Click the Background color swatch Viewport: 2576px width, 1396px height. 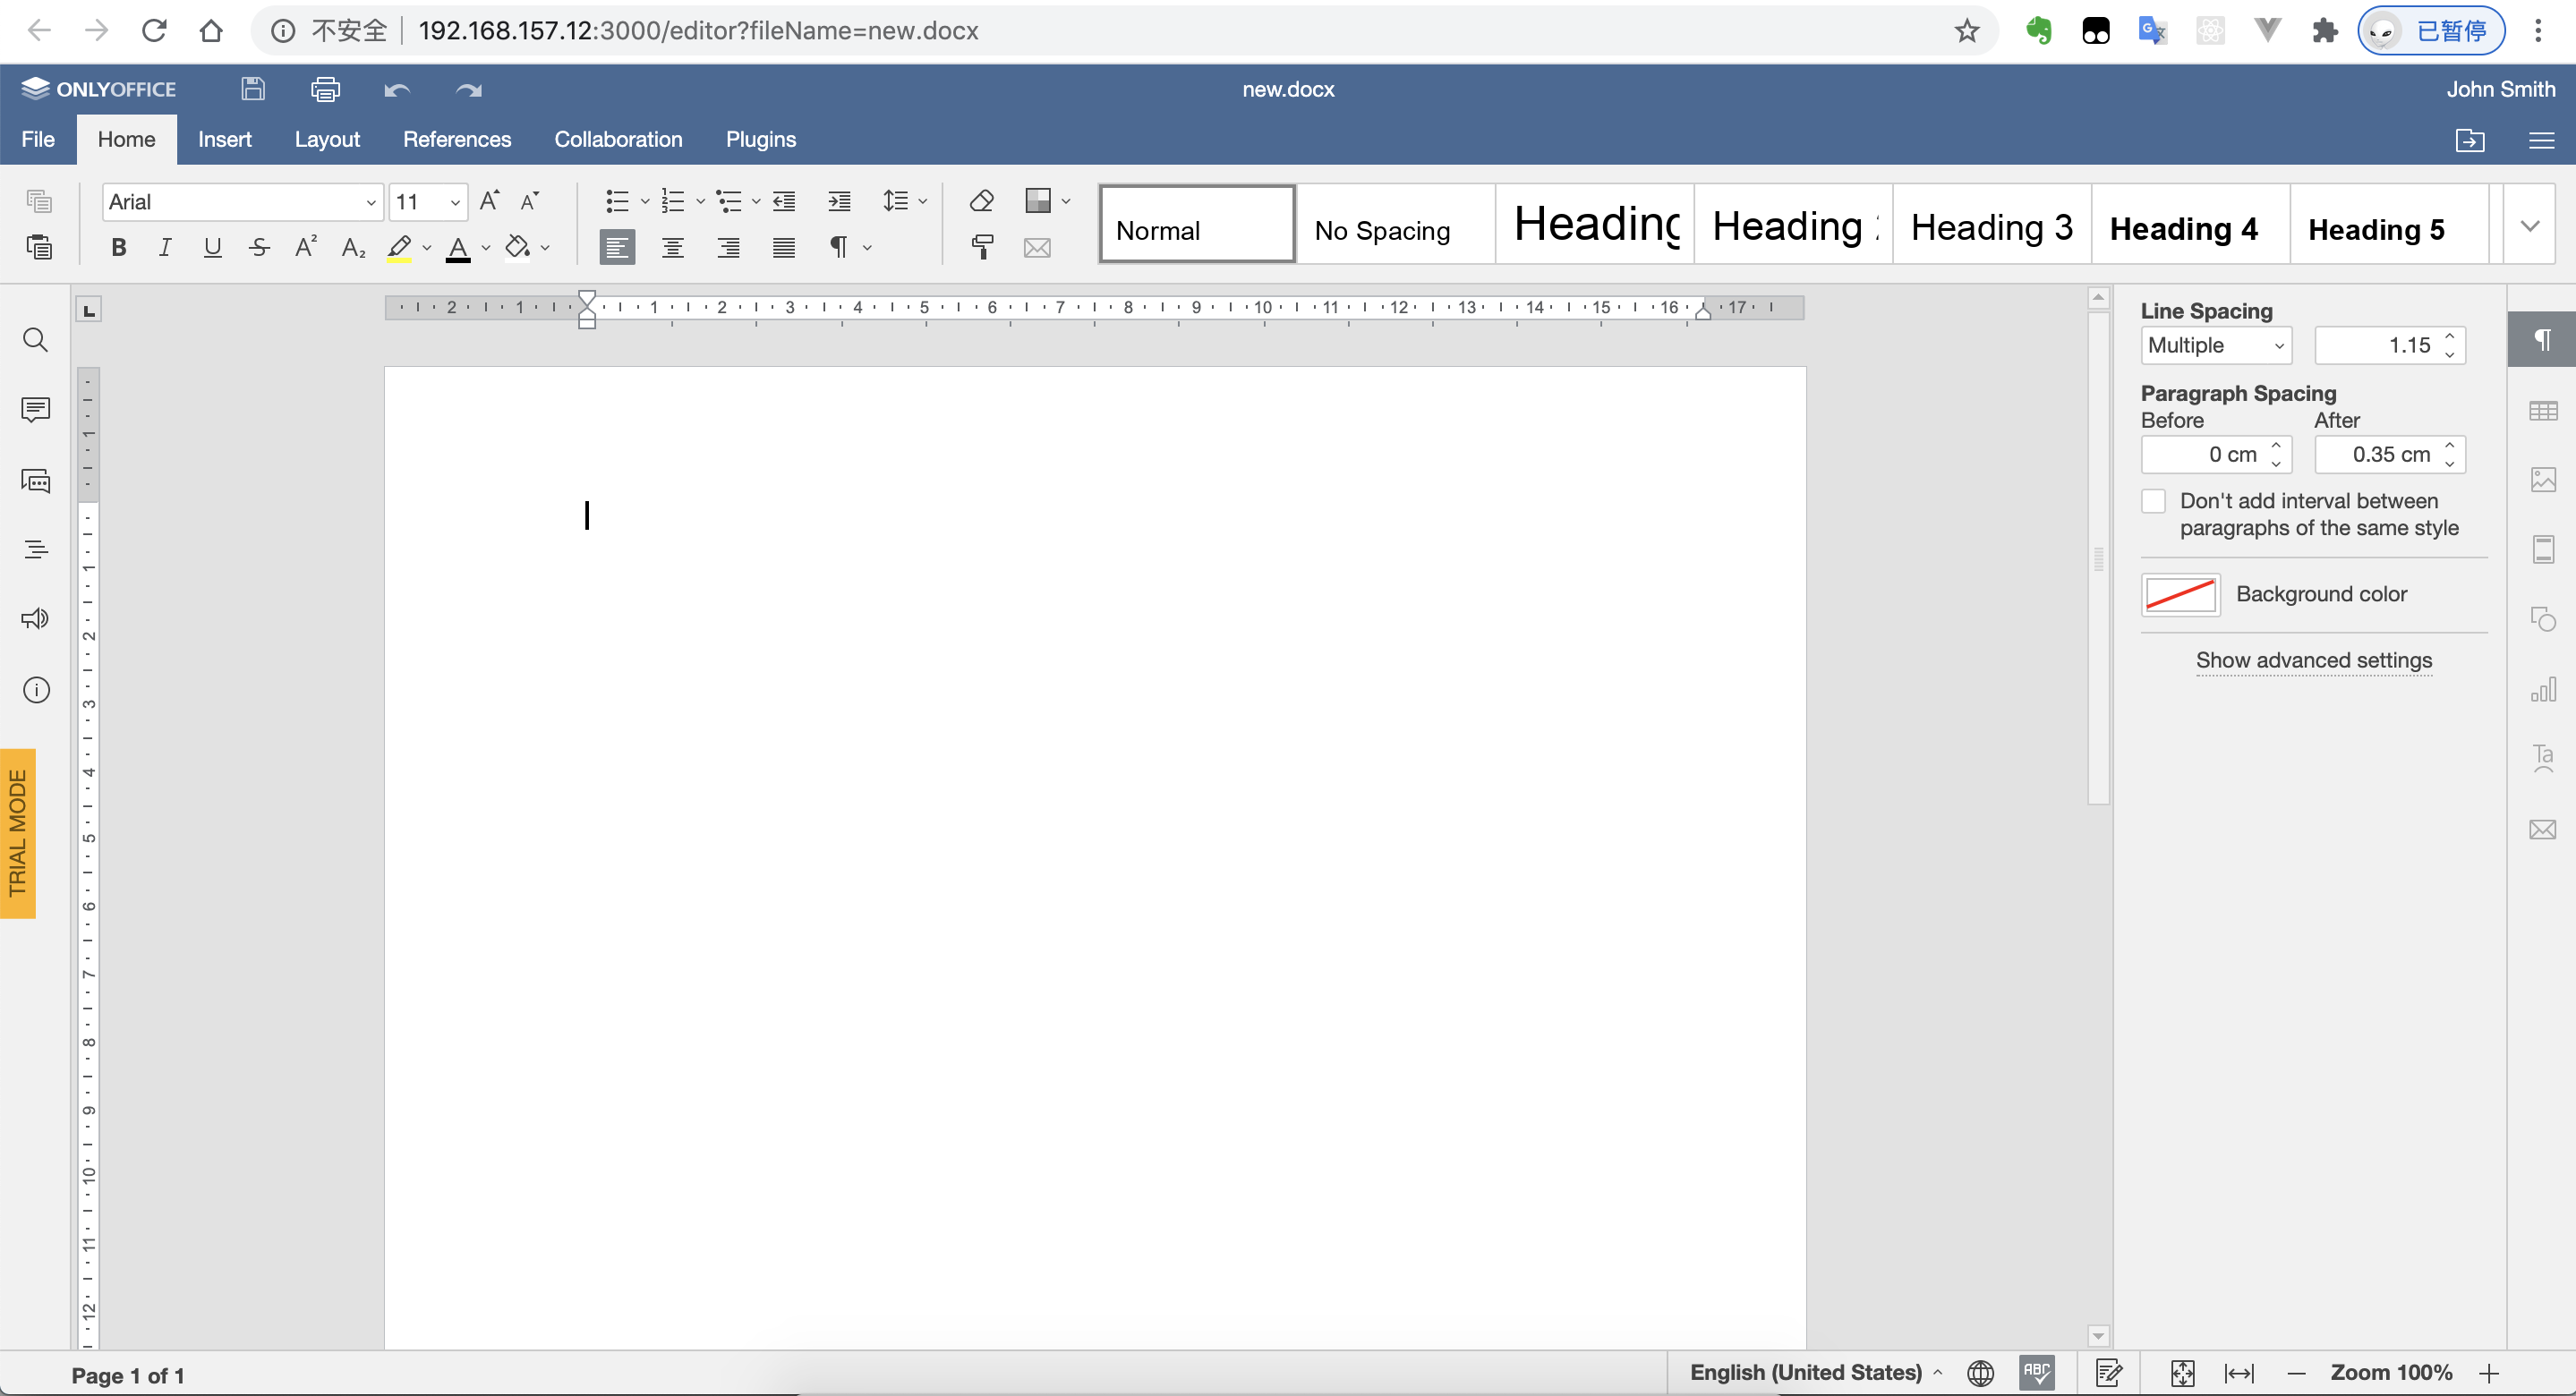pyautogui.click(x=2180, y=594)
